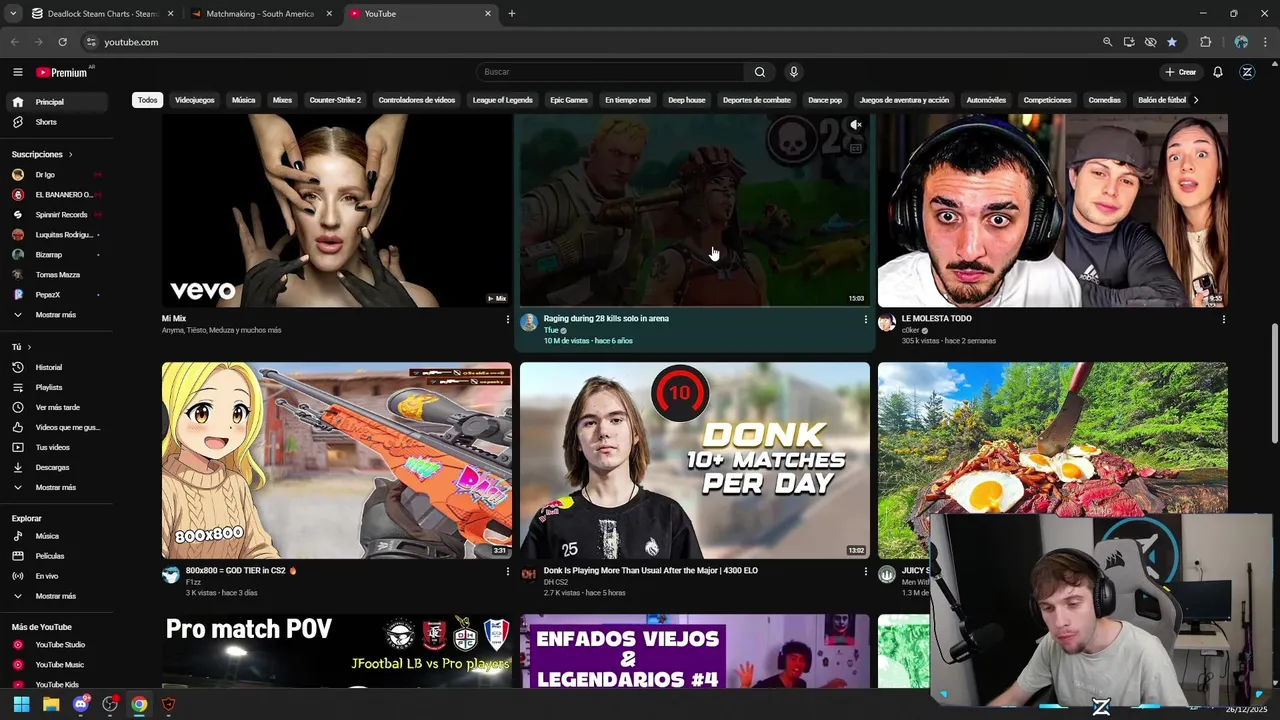Click the Tfue channel avatar

point(528,322)
